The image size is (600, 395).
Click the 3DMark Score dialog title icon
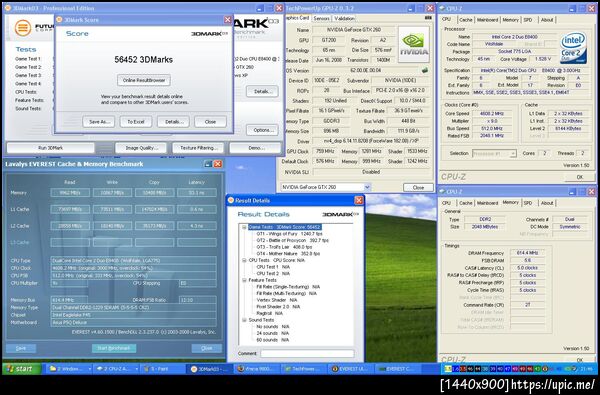point(59,20)
